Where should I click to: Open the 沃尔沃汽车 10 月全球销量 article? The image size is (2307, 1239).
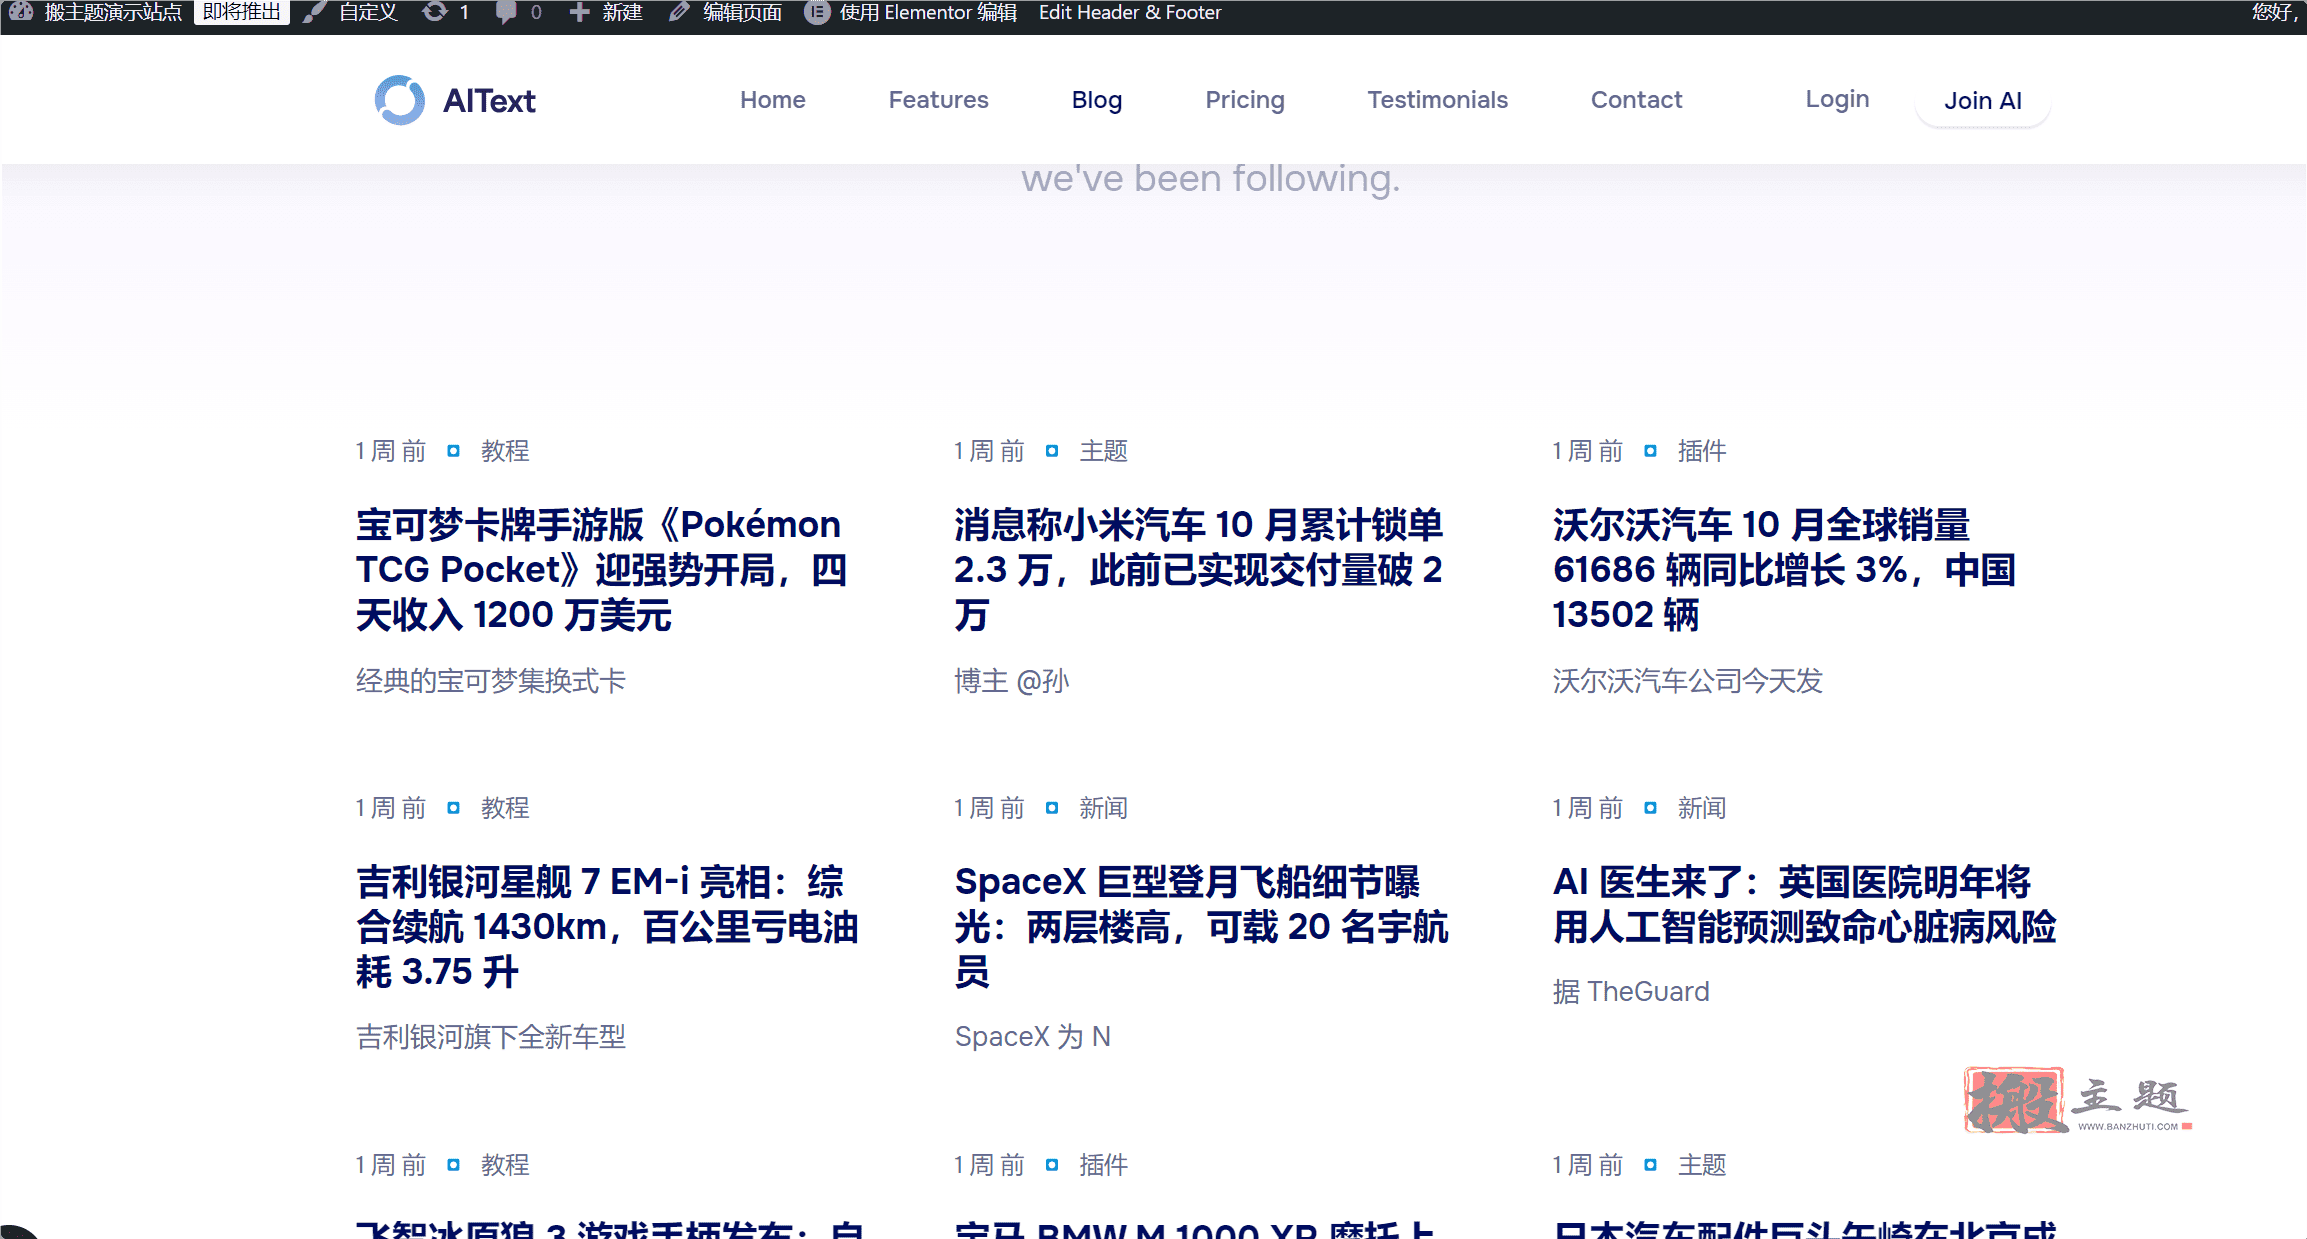click(x=1784, y=569)
